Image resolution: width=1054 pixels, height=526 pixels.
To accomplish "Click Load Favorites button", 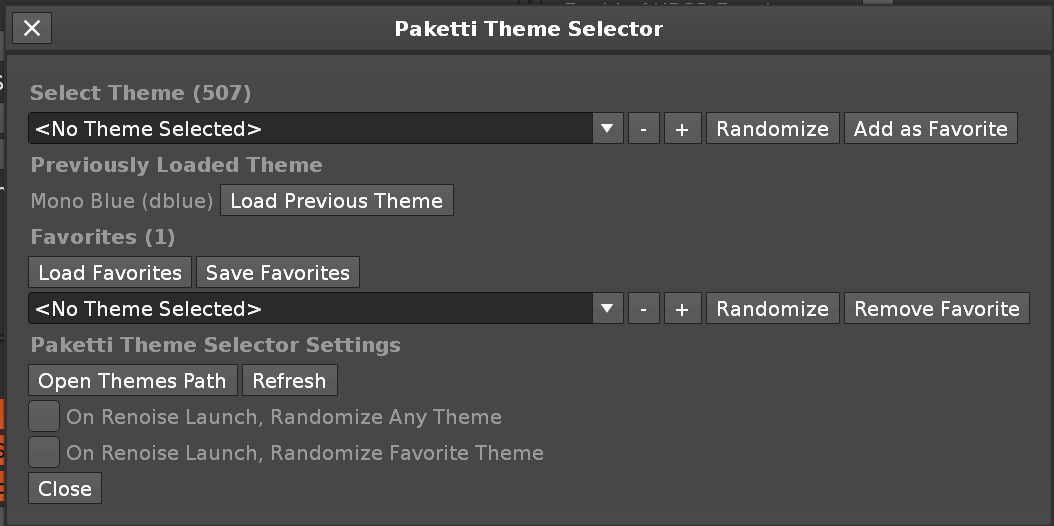I will [x=110, y=273].
